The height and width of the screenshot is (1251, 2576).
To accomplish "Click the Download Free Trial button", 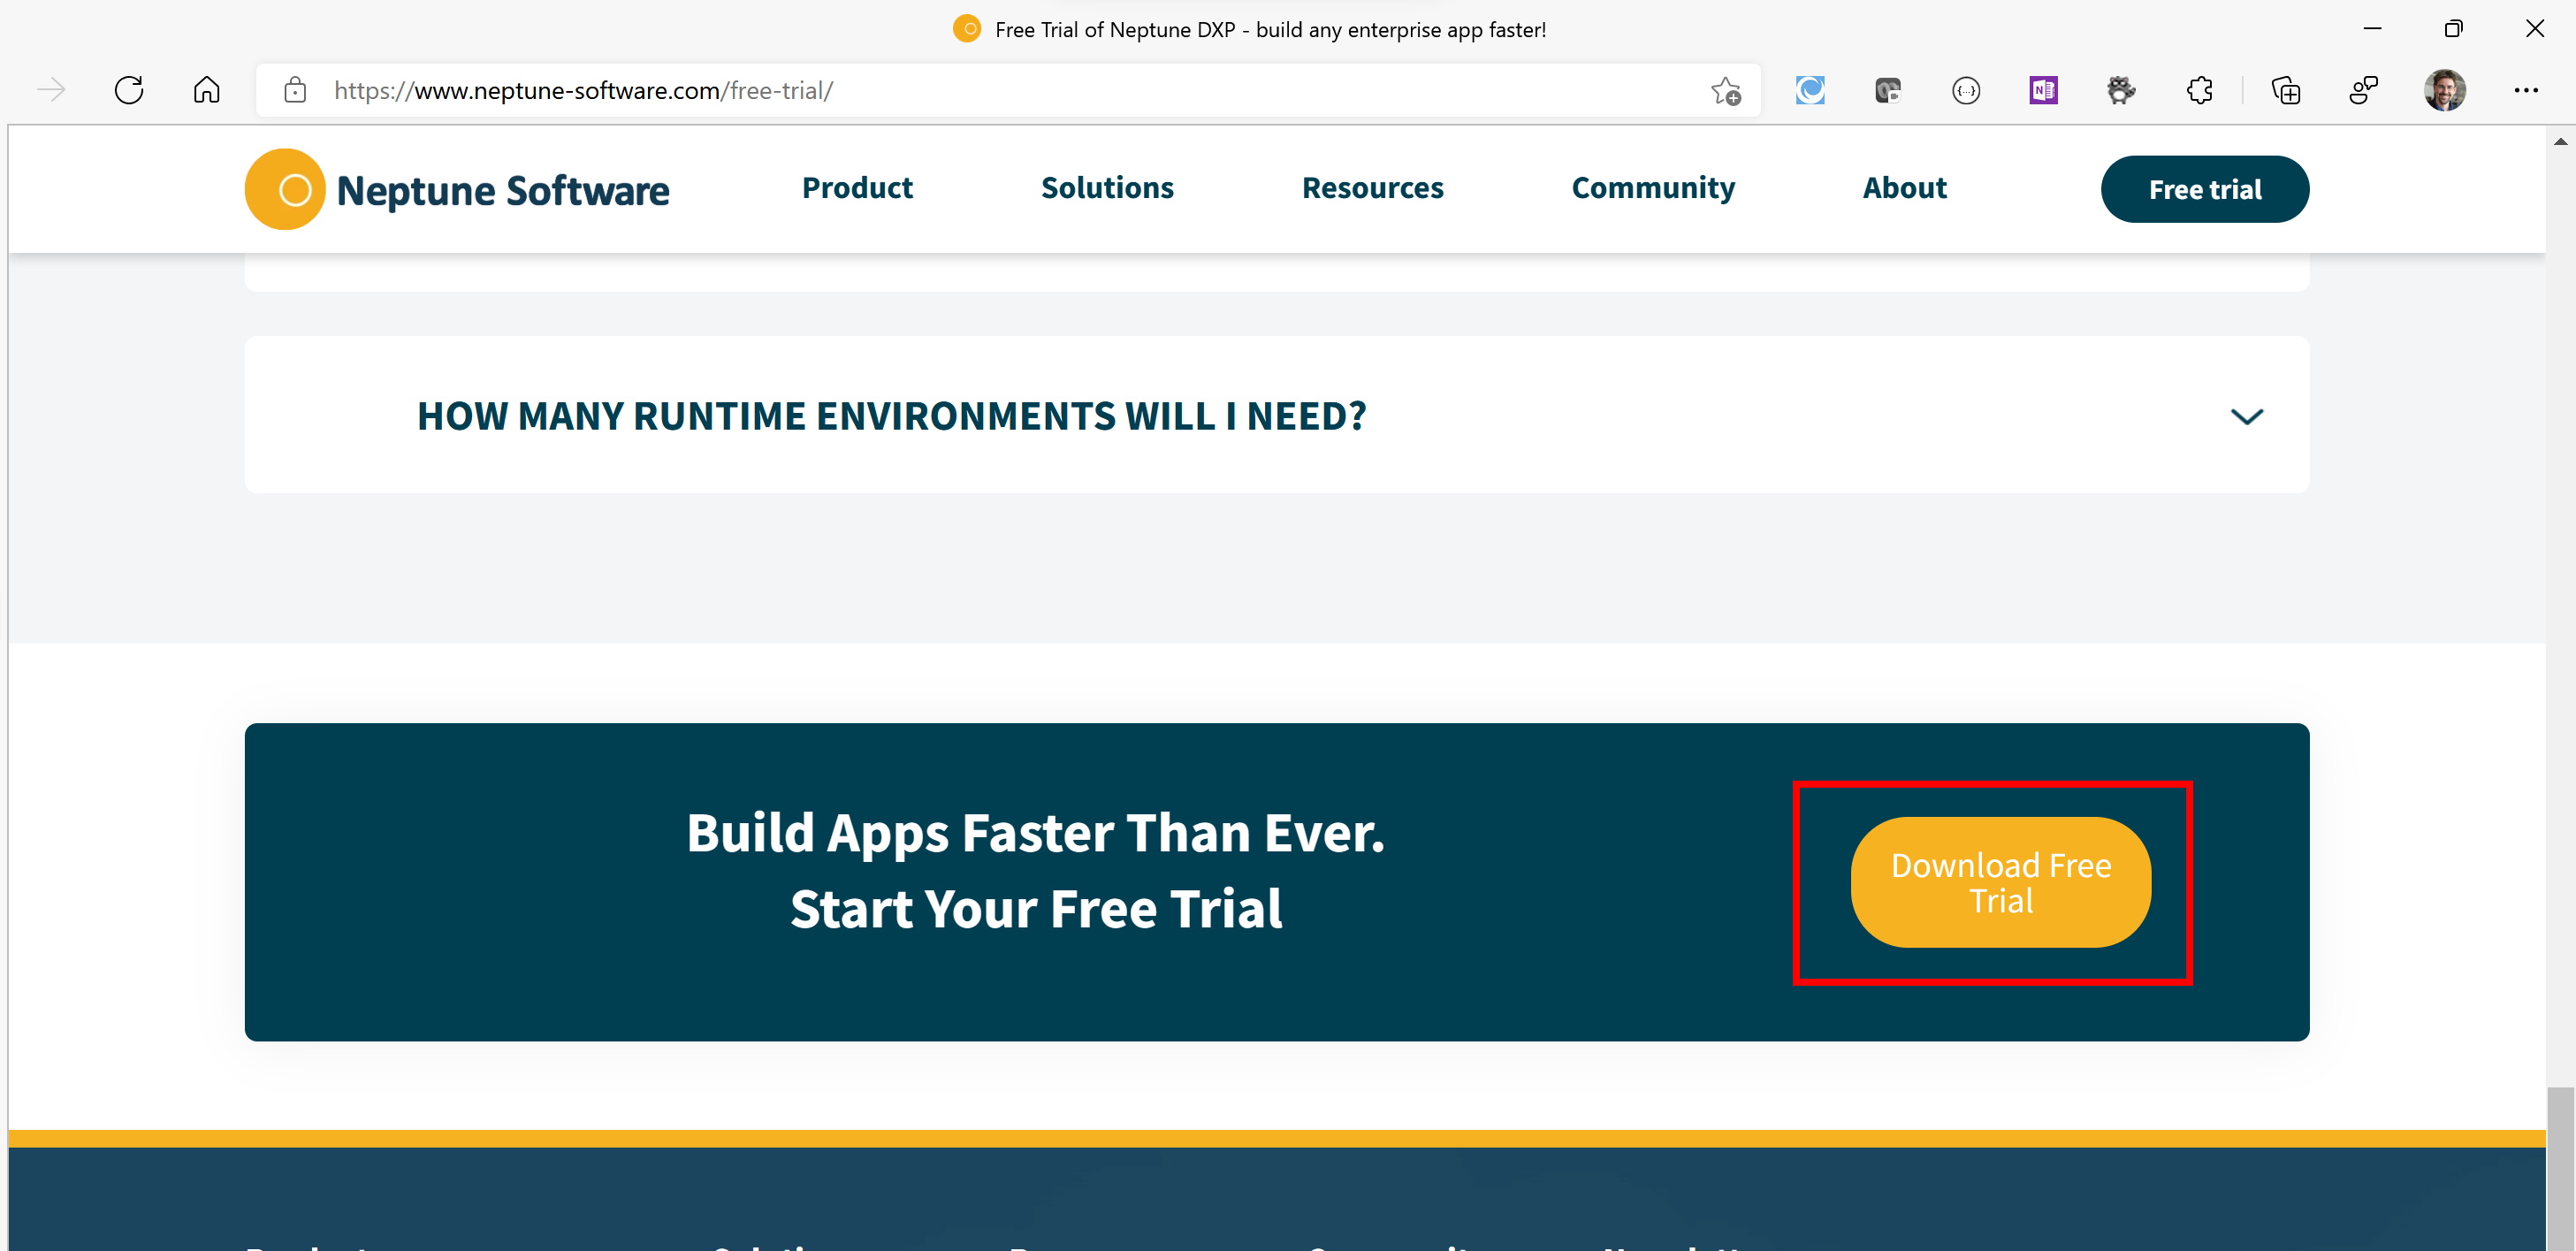I will [2000, 882].
